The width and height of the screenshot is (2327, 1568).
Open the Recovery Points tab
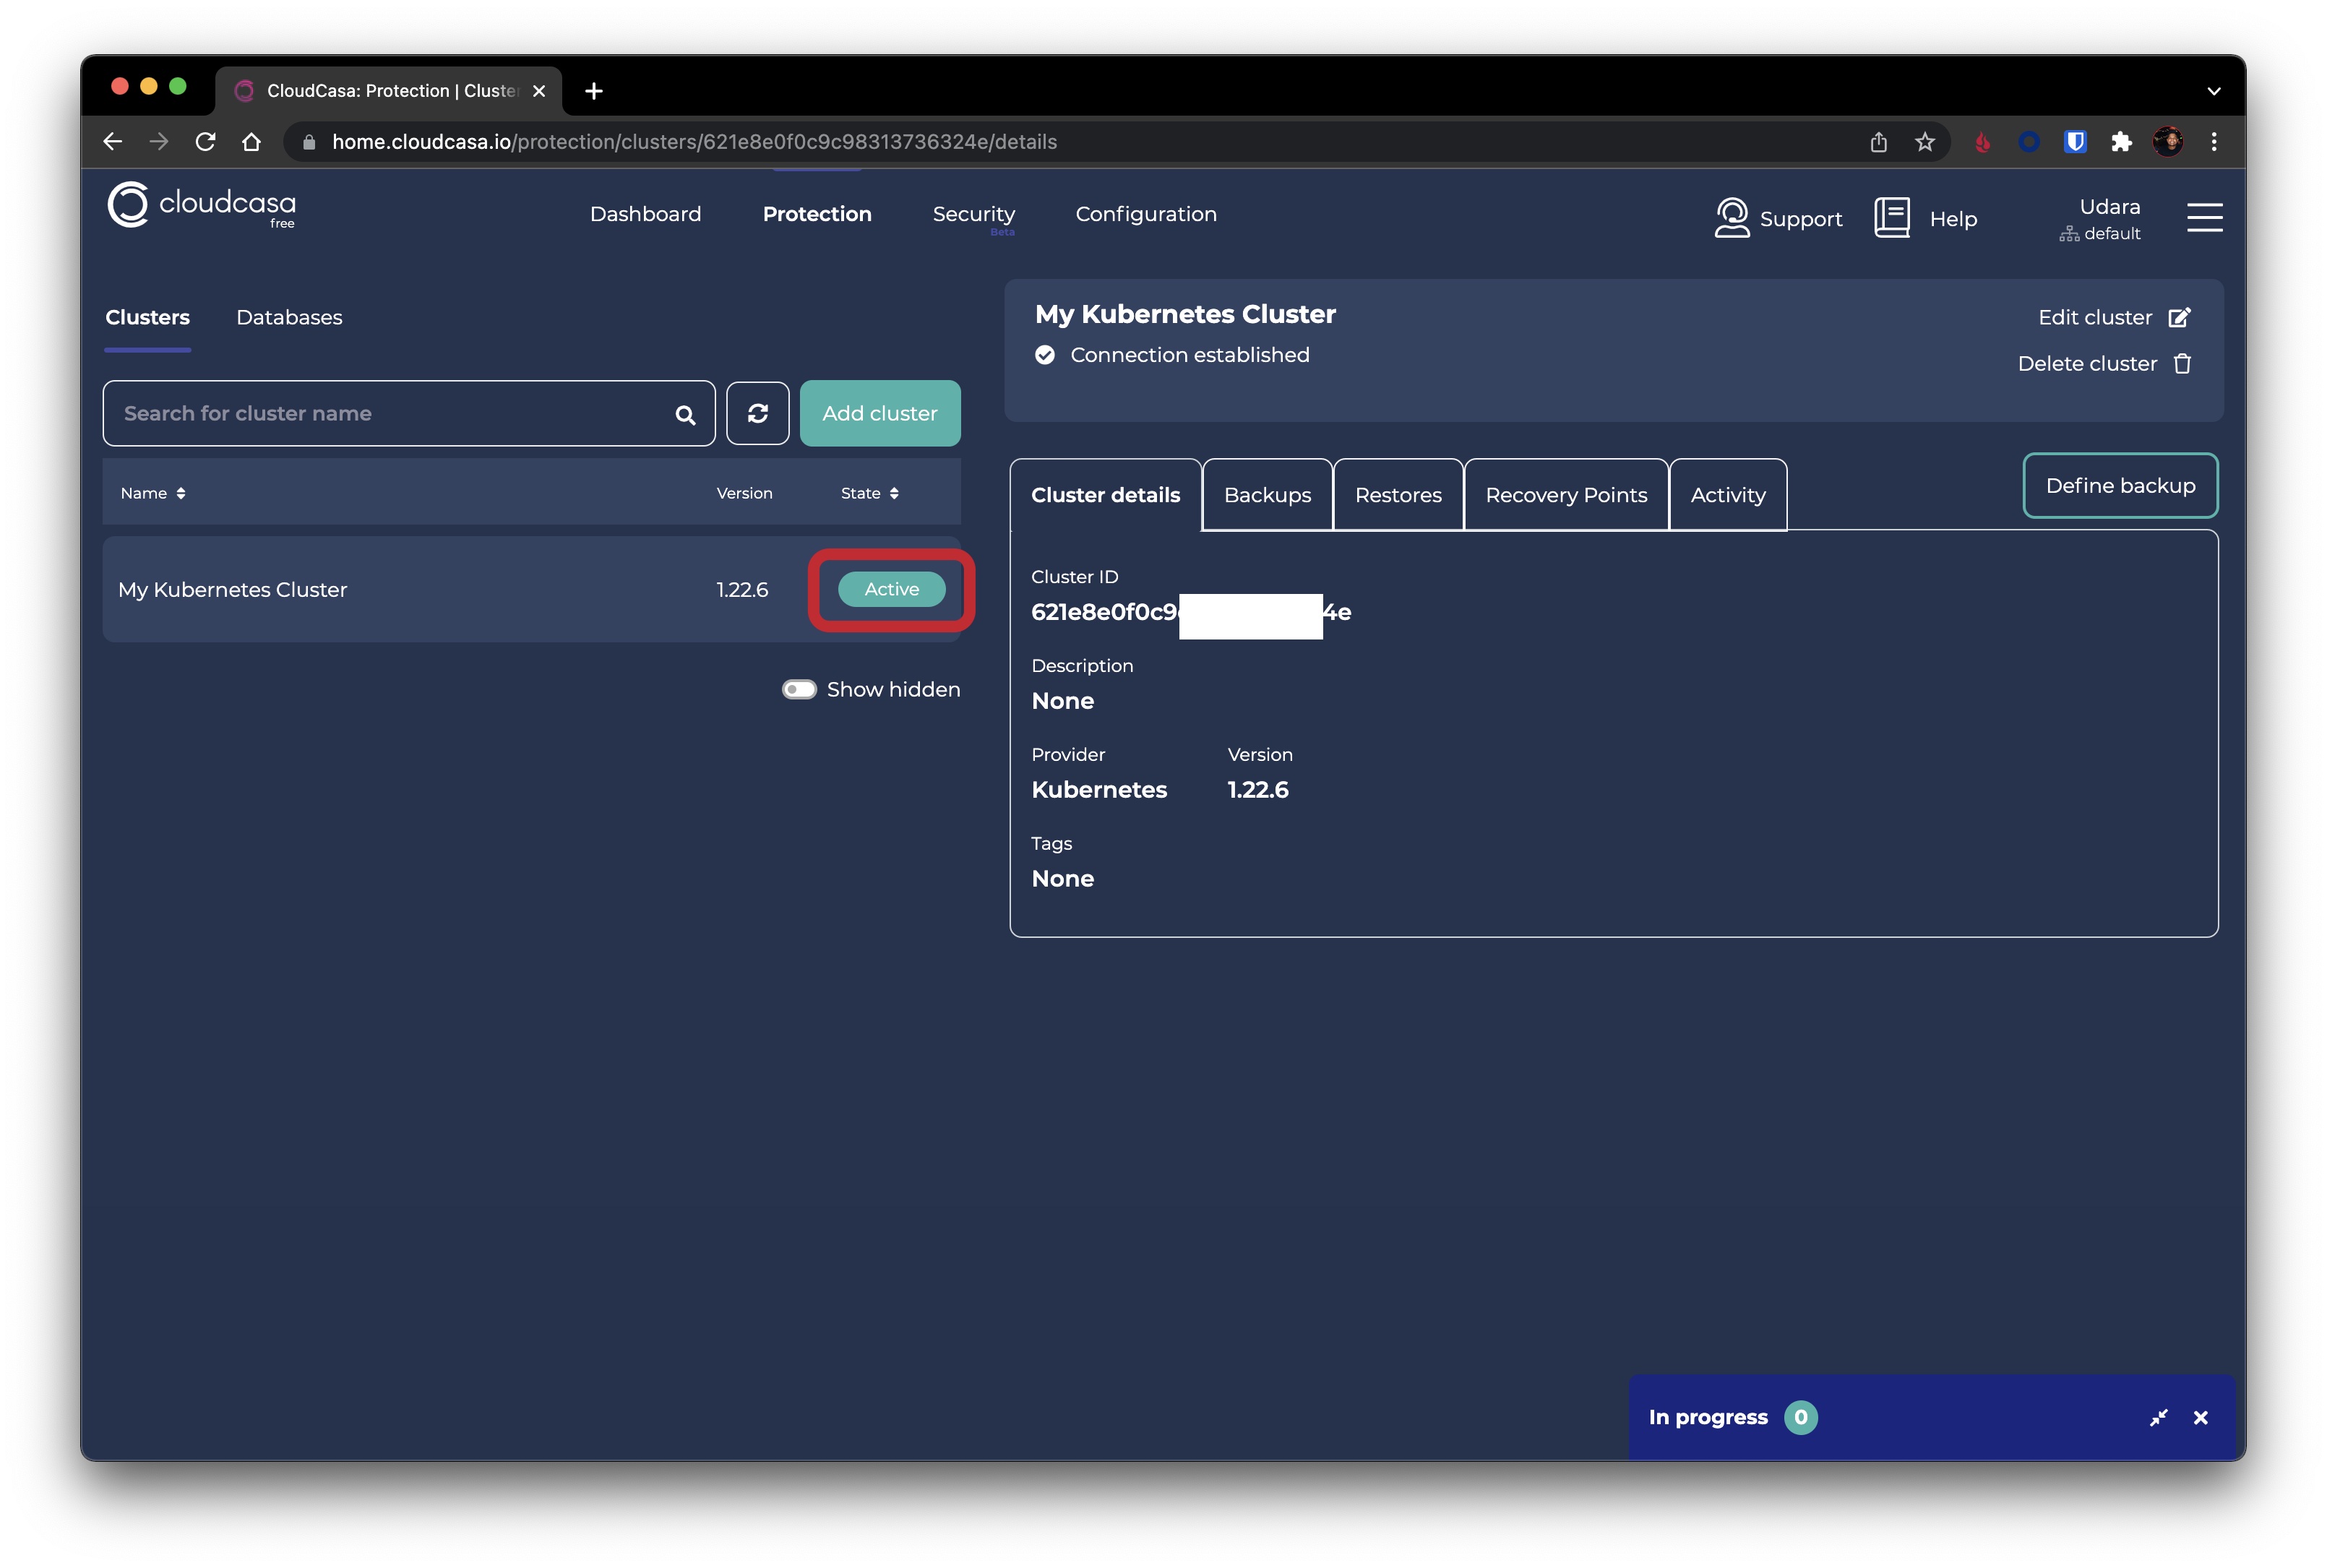coord(1565,495)
